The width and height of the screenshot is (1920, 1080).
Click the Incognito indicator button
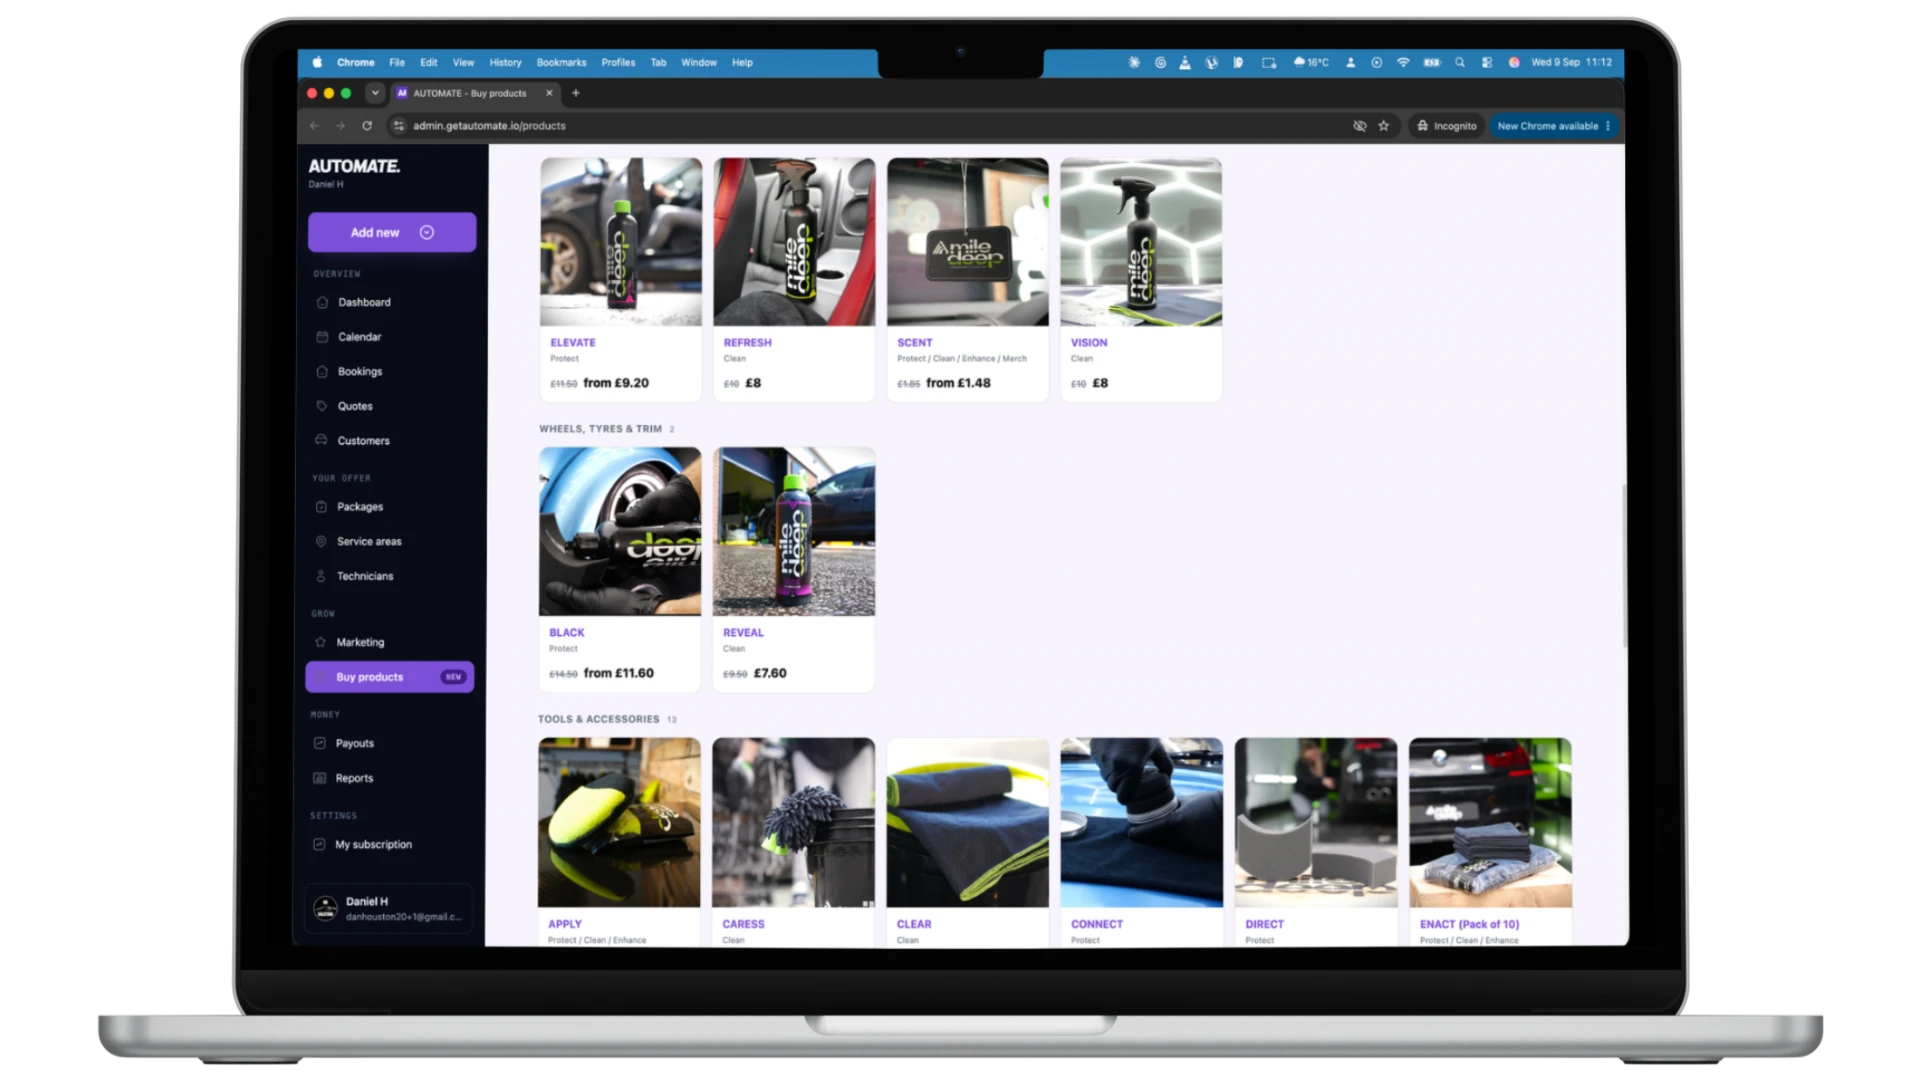(1446, 126)
